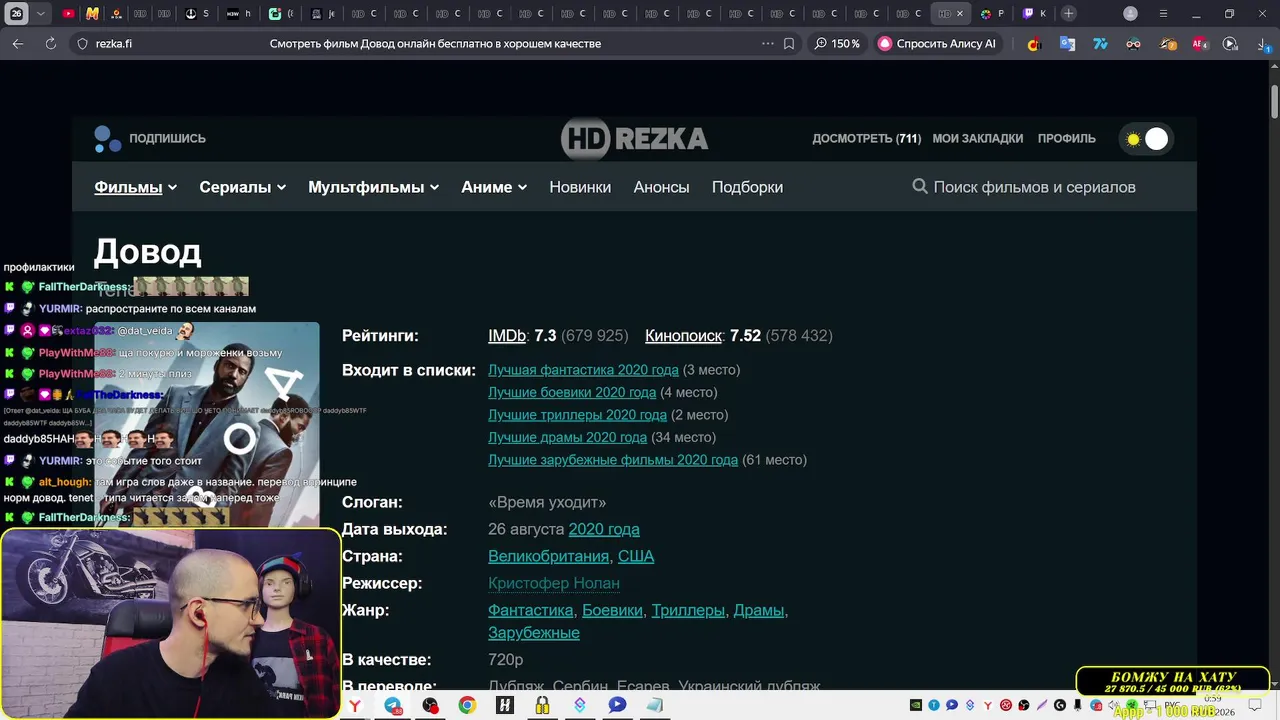The image size is (1280, 720).
Task: Click the 2020 года release year link
Action: click(x=604, y=529)
